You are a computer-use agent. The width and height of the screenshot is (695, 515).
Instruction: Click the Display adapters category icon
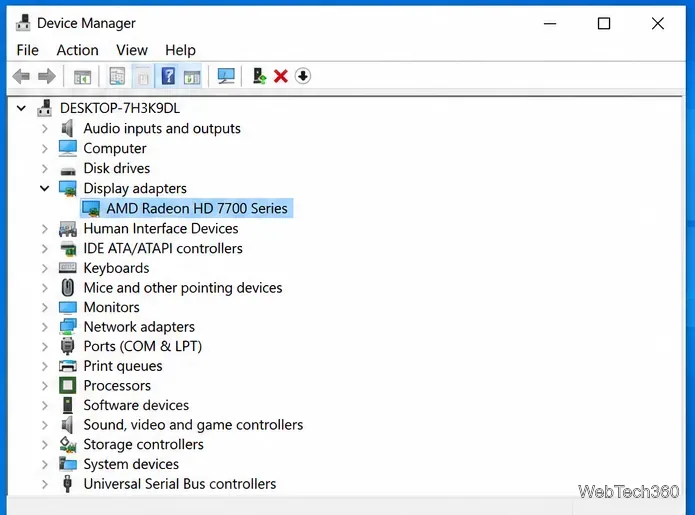click(68, 188)
